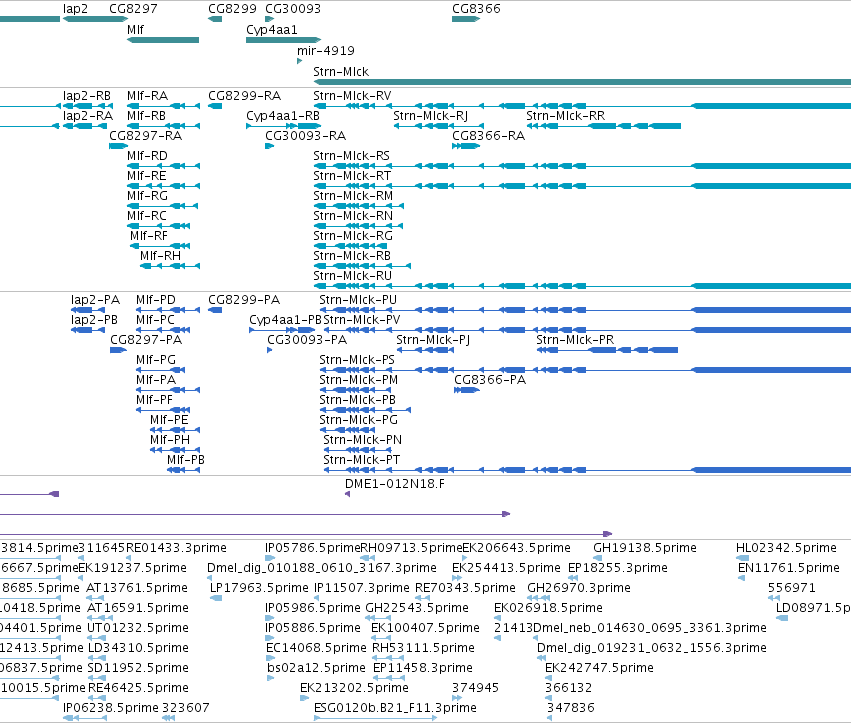
Task: Select protein Iap2-PB
Action: click(x=94, y=320)
